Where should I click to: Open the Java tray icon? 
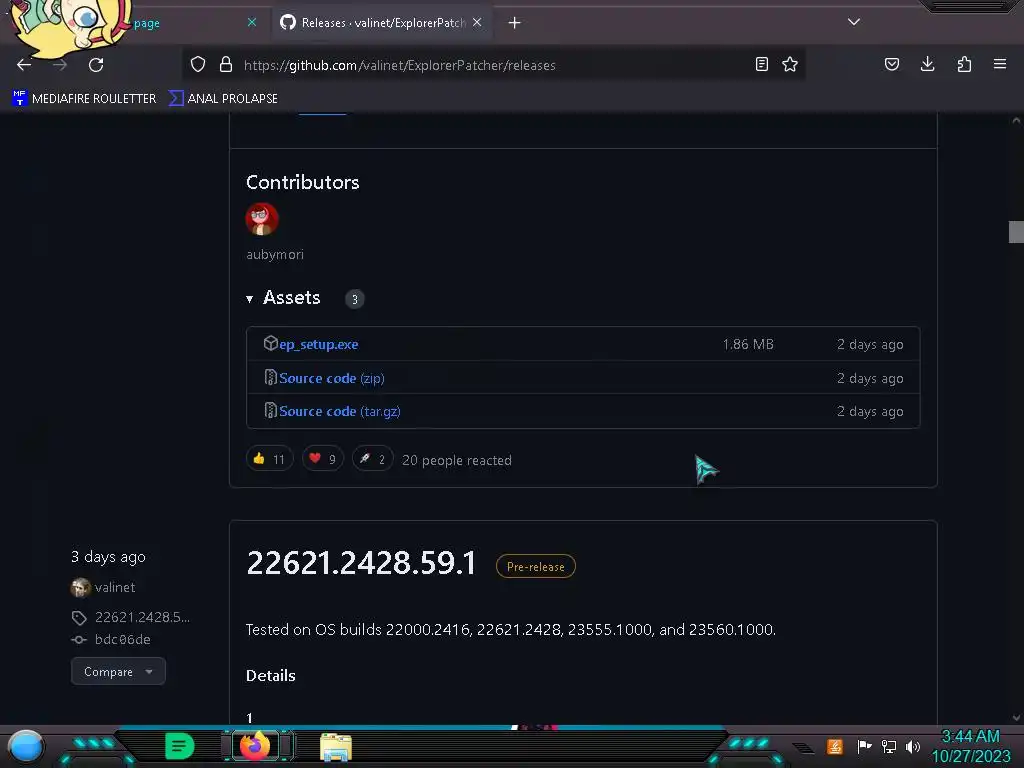[x=835, y=746]
